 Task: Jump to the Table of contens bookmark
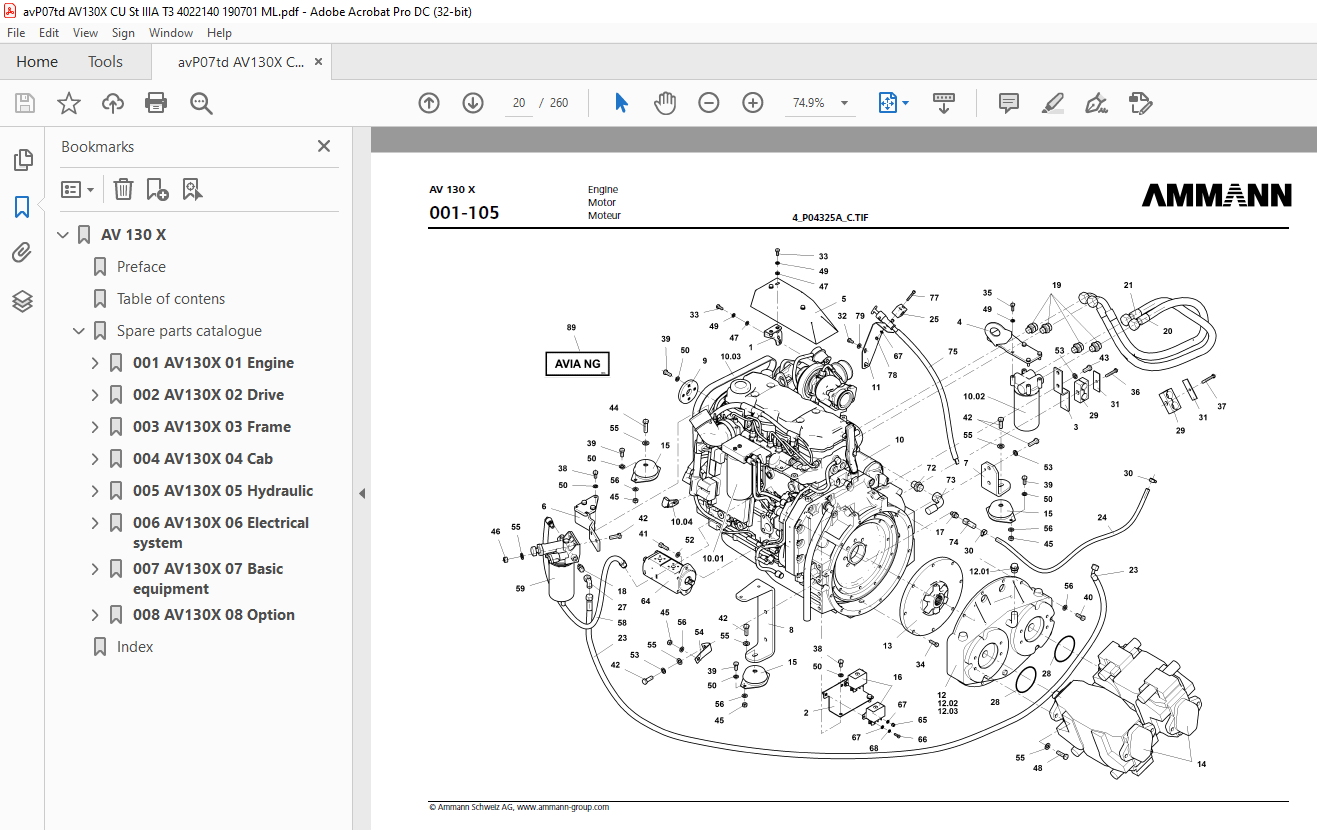click(x=171, y=299)
